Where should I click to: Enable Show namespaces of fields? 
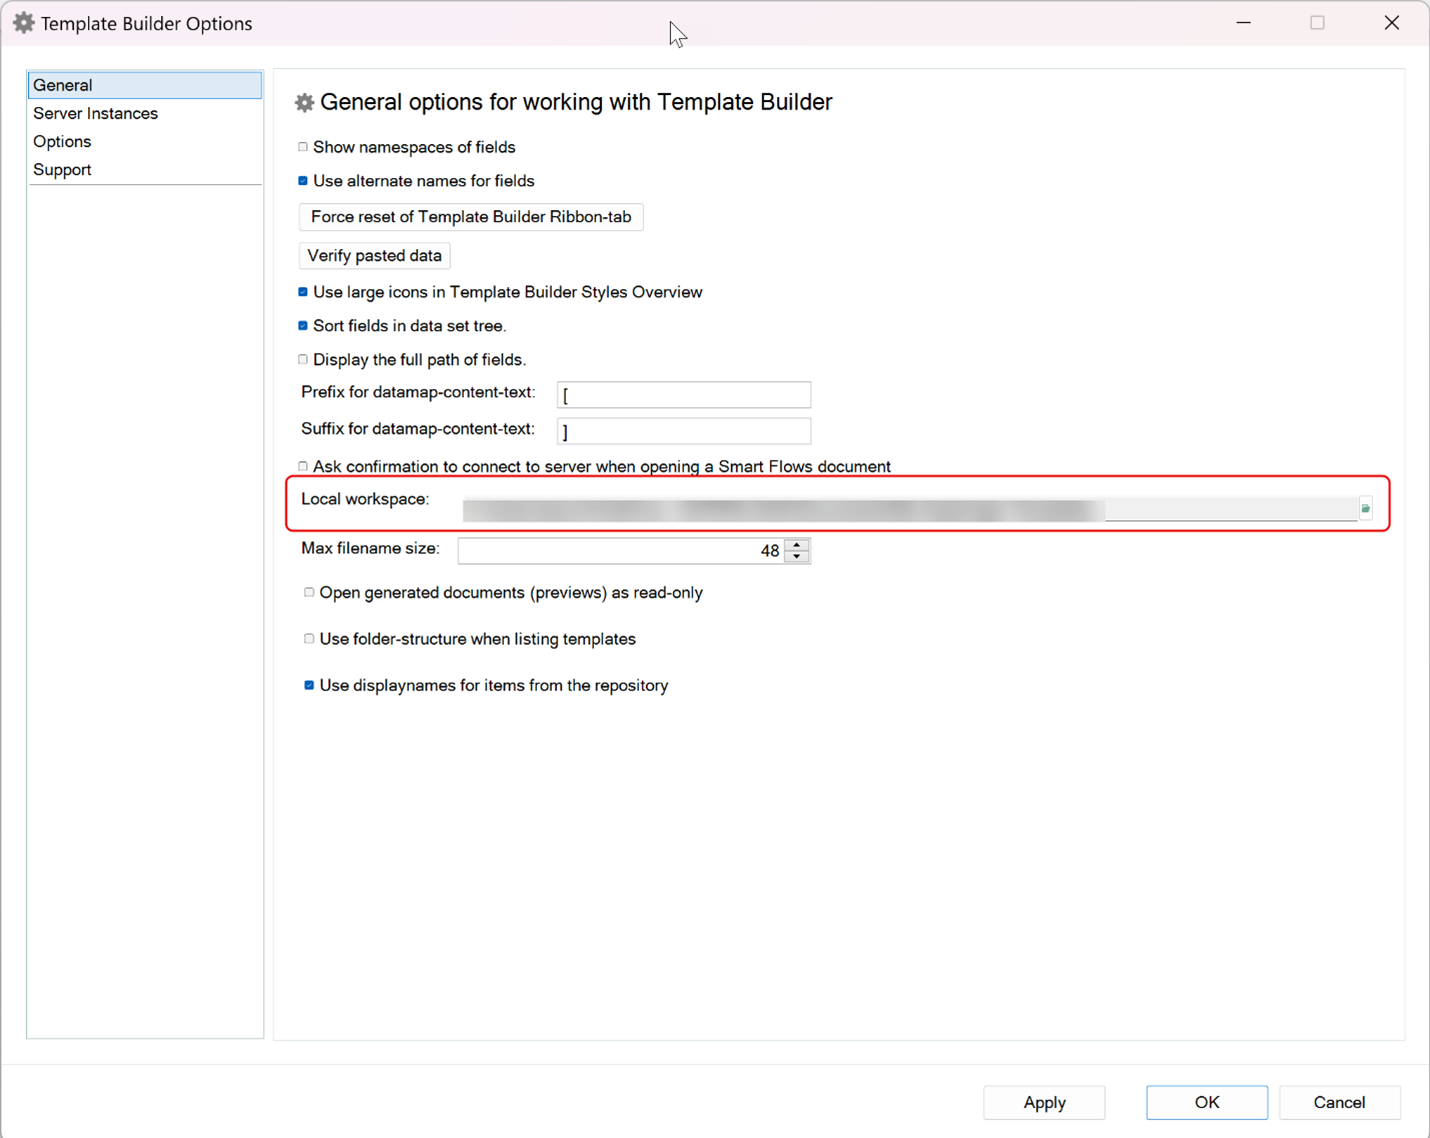point(303,147)
